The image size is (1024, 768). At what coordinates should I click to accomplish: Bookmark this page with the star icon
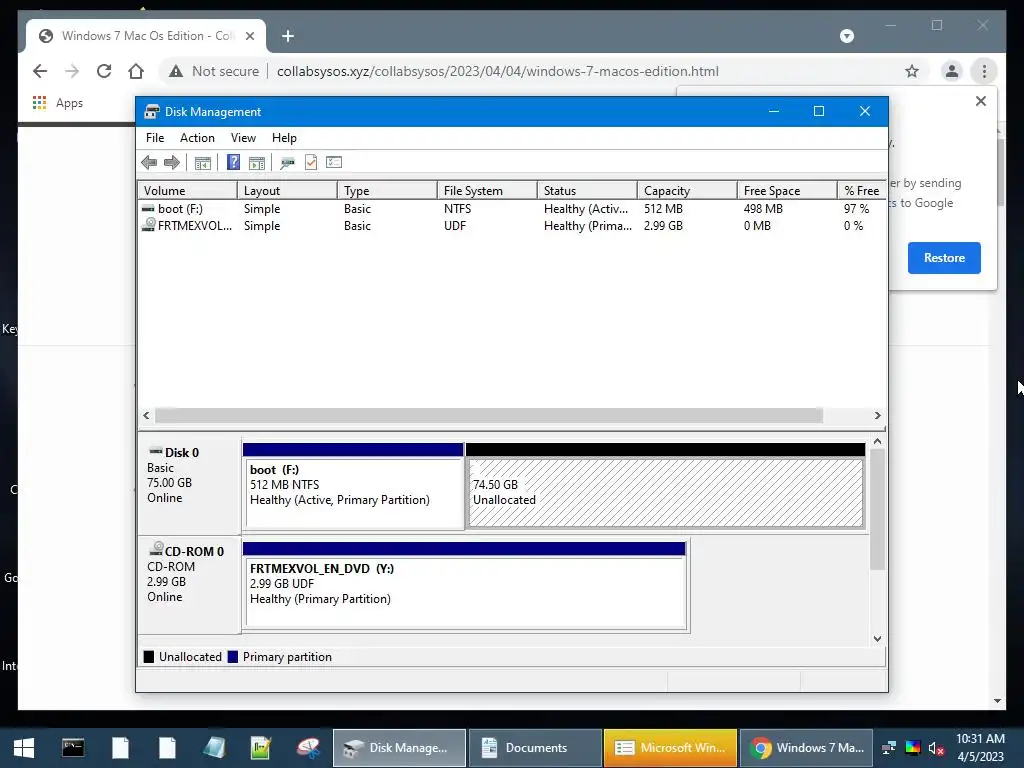[x=912, y=71]
